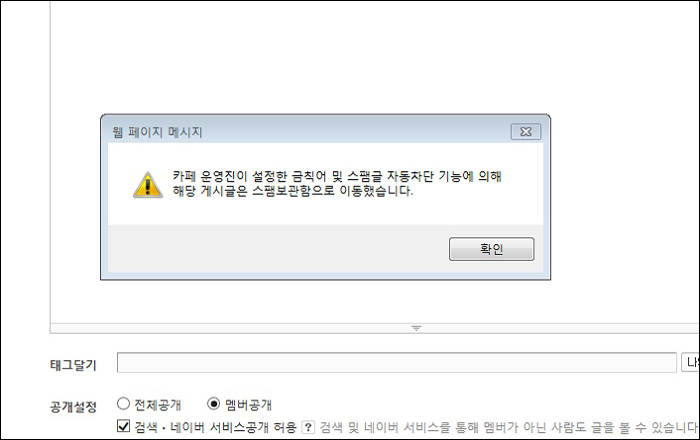This screenshot has width=700, height=440.
Task: Click the 전체공개 option label text
Action: pyautogui.click(x=158, y=405)
